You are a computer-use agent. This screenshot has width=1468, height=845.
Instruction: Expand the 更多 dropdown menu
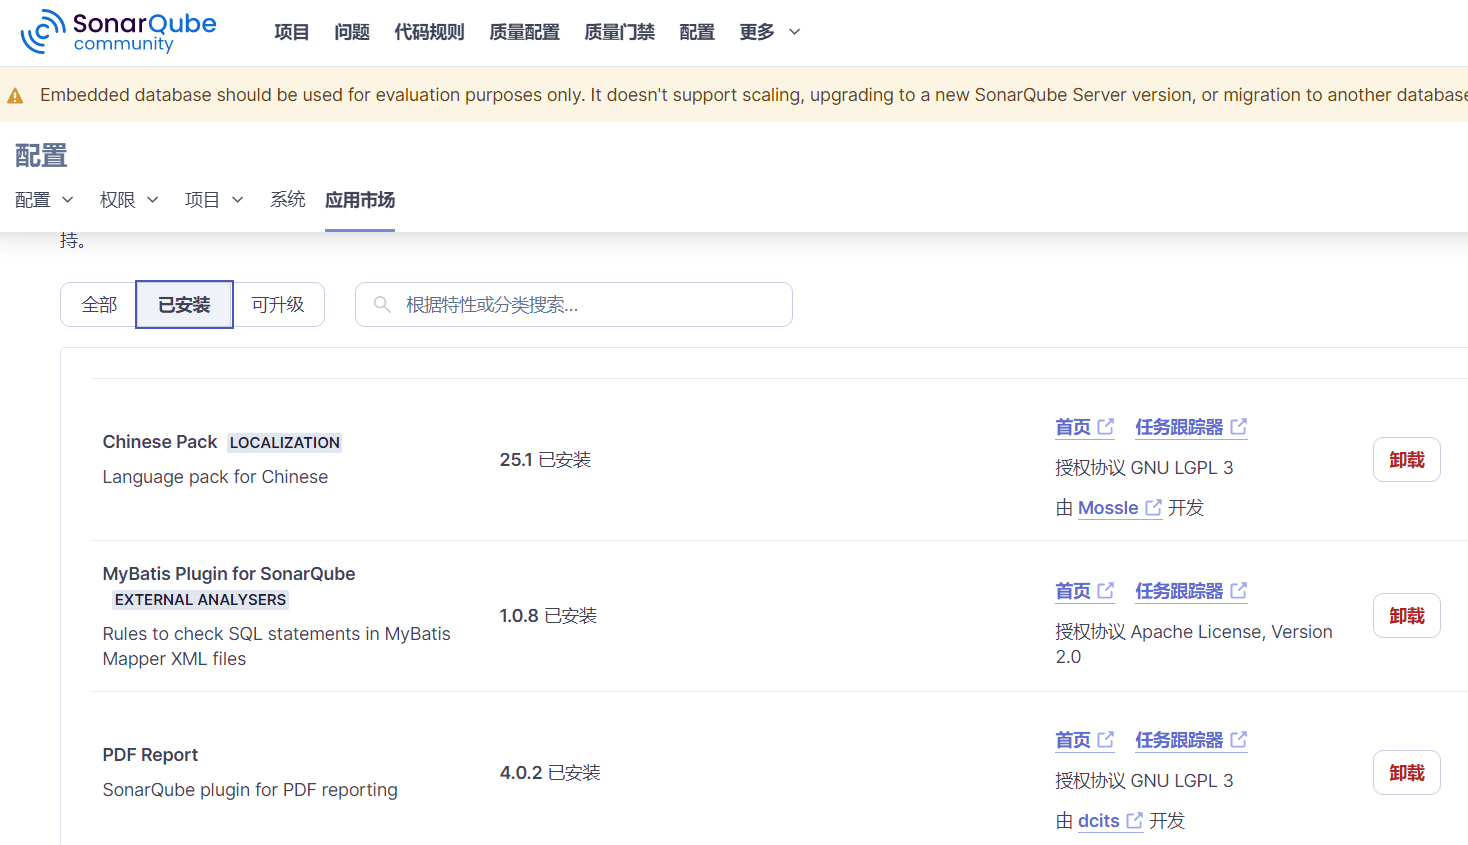tap(770, 32)
